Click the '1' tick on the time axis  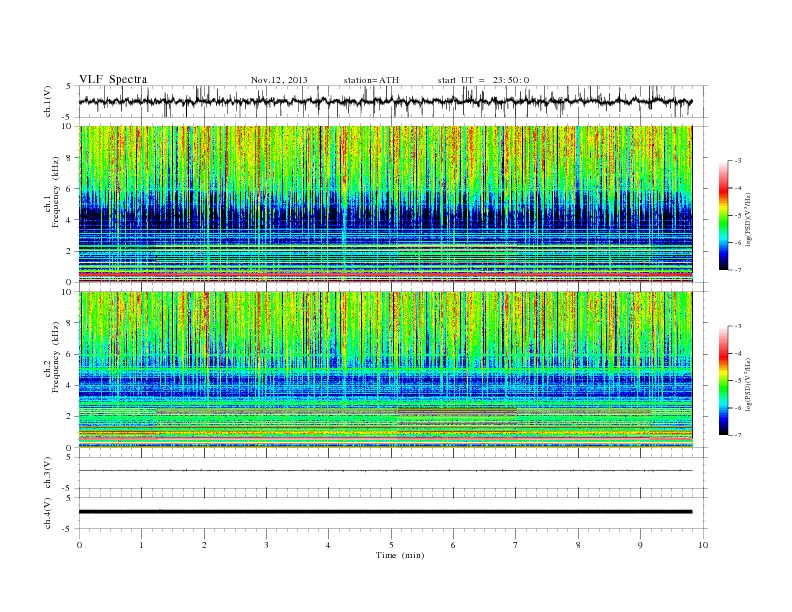[141, 545]
